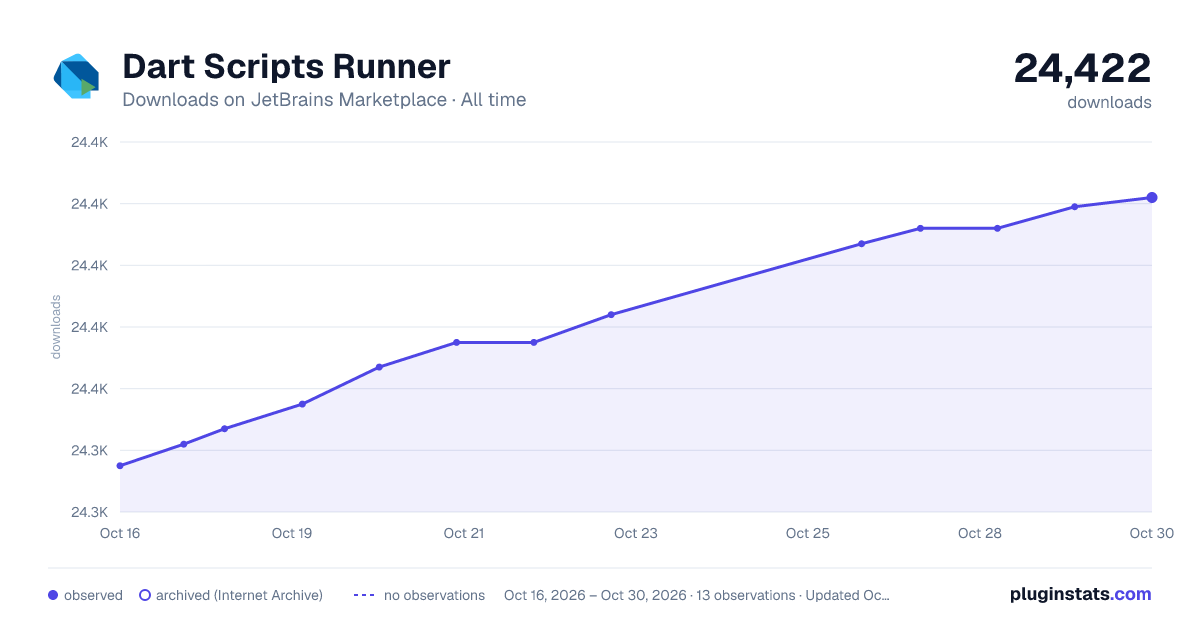Screen dimensions: 1200x630
Task: Click the 24,422 downloads total
Action: coord(1083,69)
